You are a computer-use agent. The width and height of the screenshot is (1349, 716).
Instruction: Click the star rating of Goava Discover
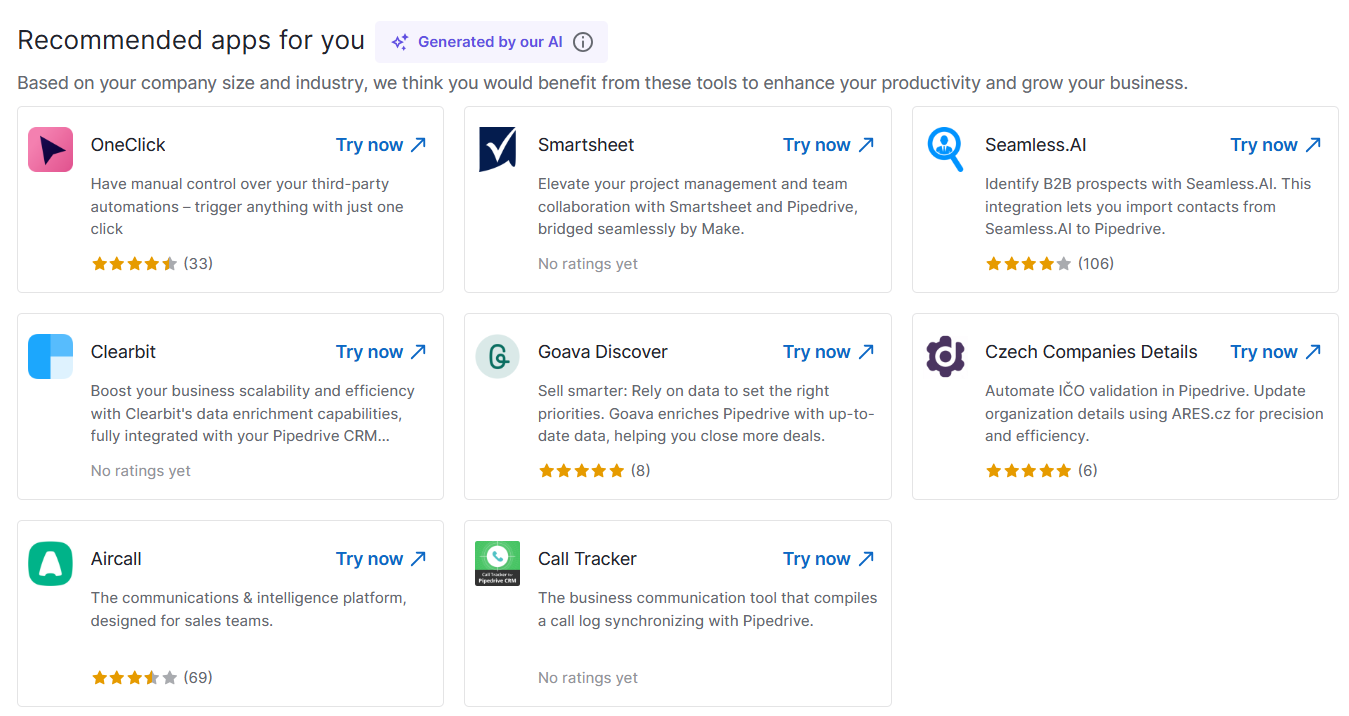(581, 470)
